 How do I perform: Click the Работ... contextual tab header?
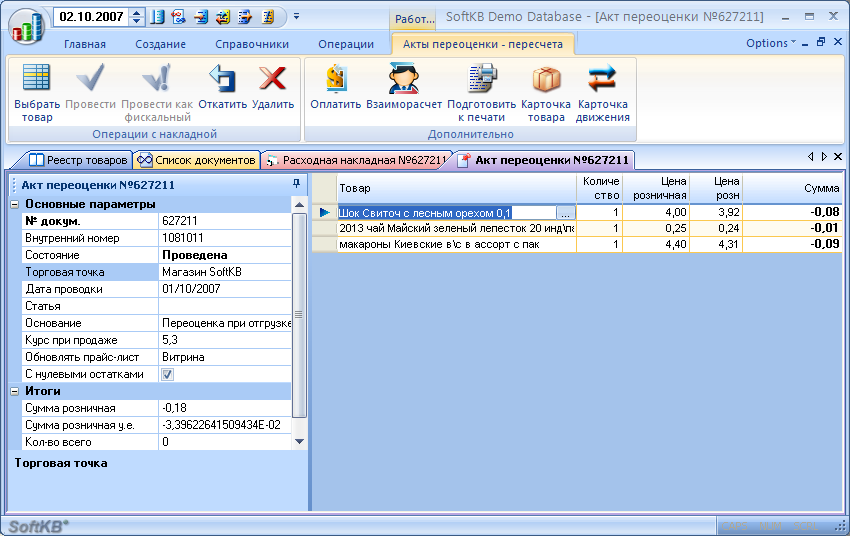(x=415, y=19)
